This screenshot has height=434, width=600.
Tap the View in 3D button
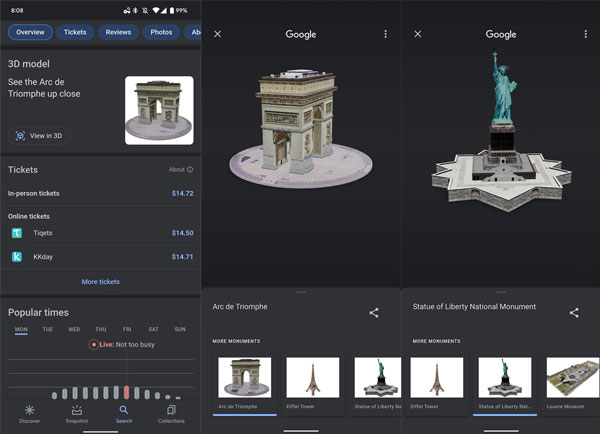pos(39,136)
